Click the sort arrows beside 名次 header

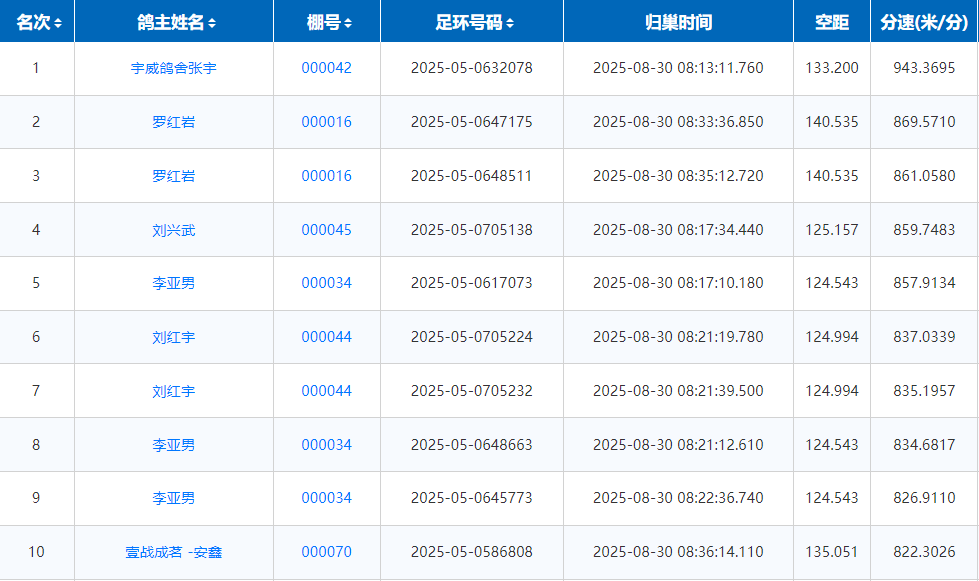58,23
